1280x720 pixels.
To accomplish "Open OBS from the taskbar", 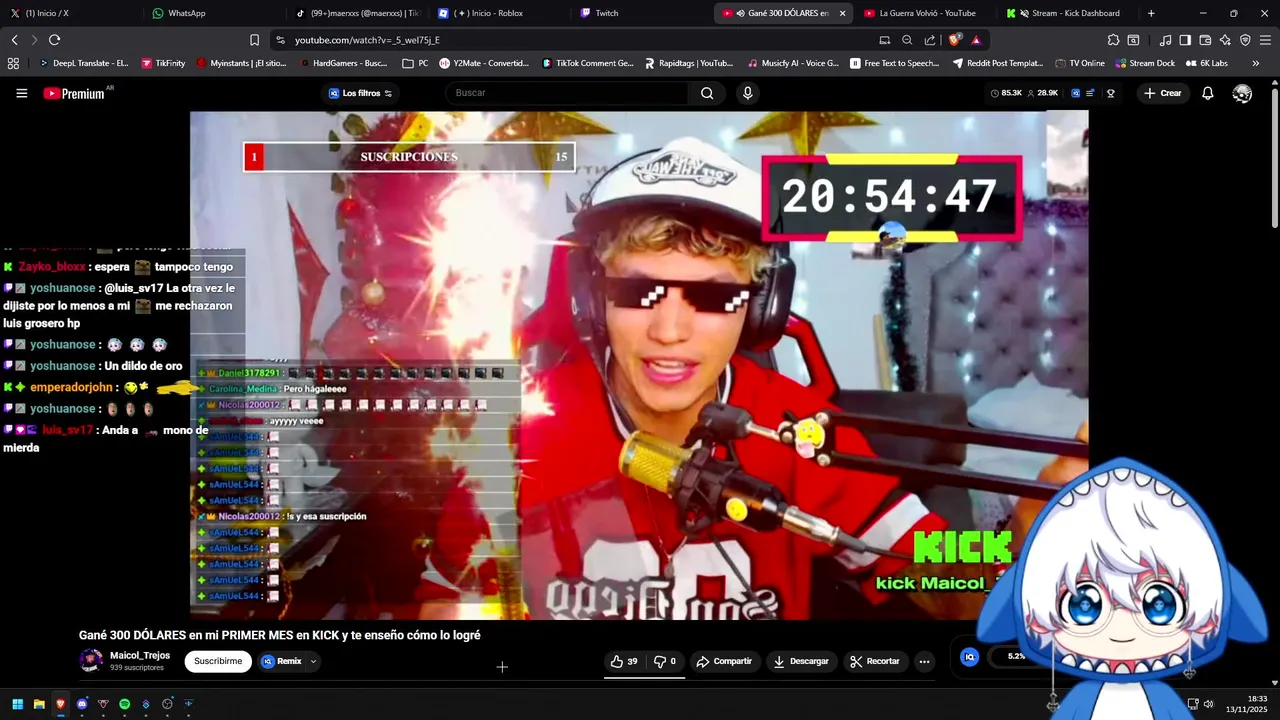I will [167, 704].
